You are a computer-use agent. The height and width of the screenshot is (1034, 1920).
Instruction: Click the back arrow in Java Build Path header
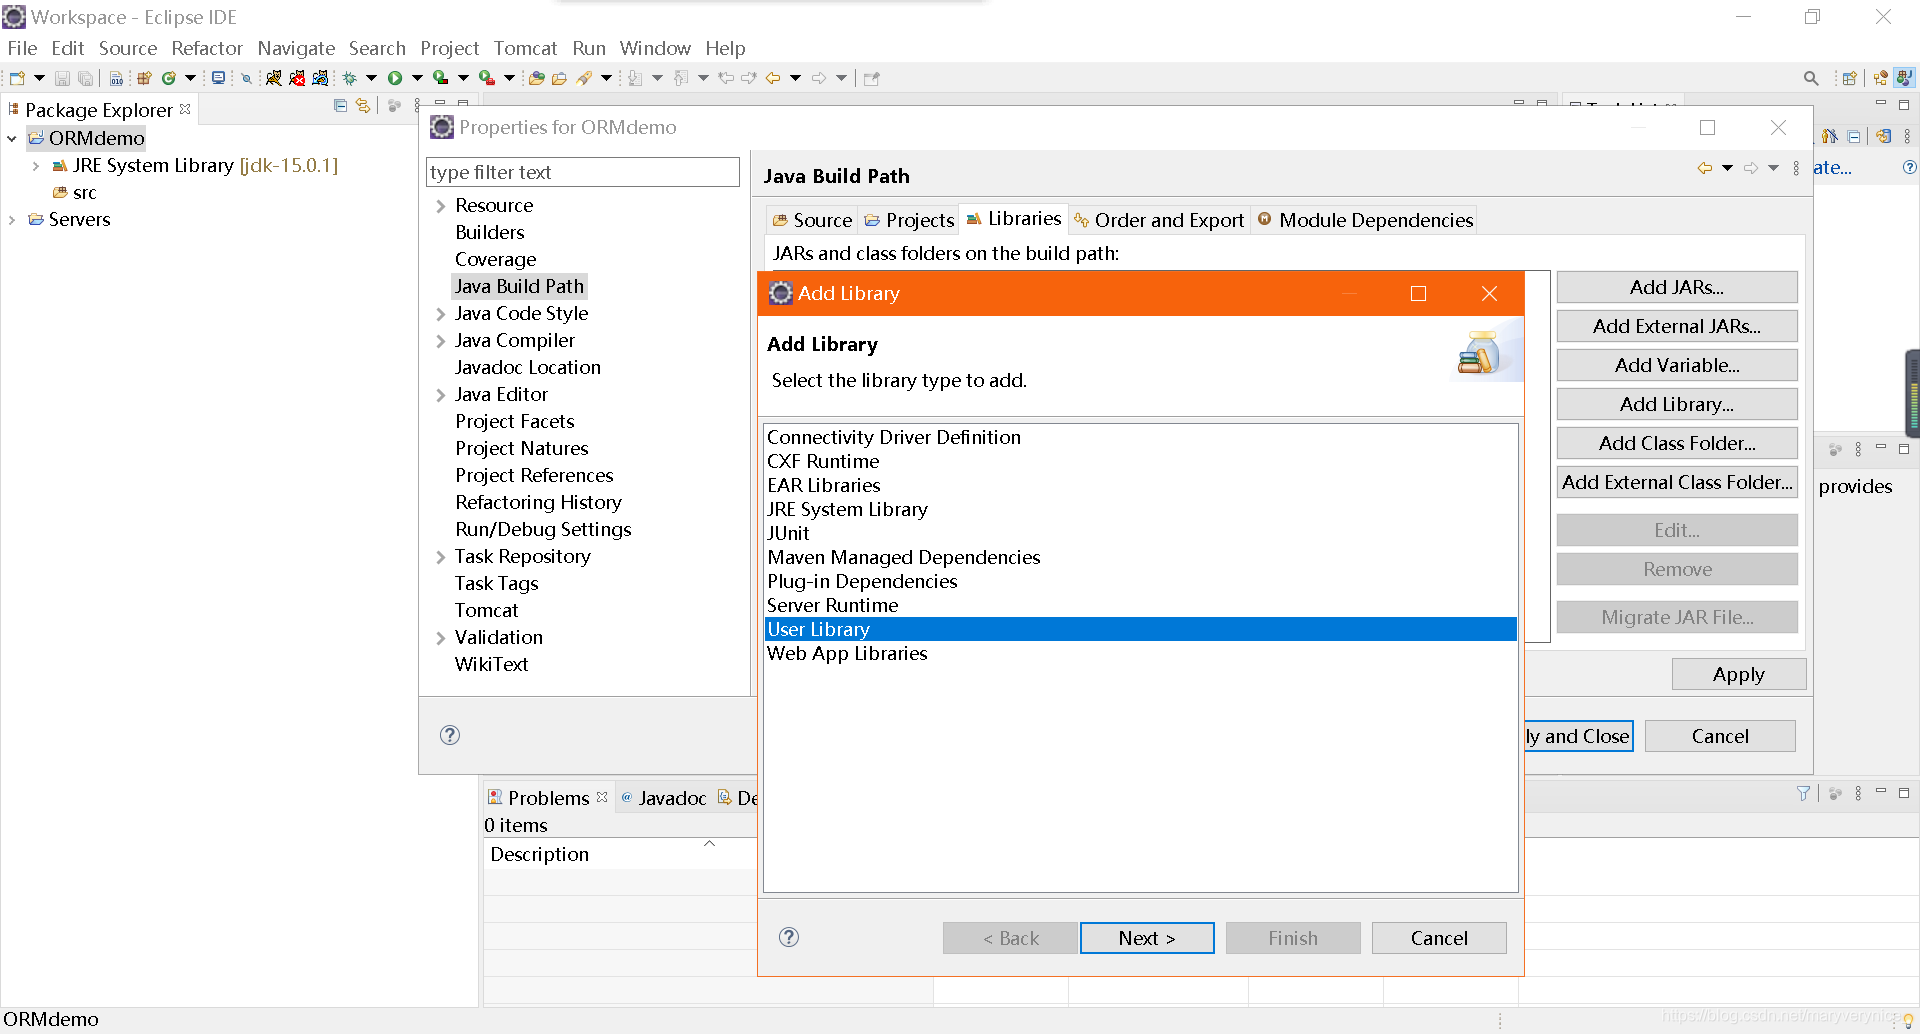1704,168
